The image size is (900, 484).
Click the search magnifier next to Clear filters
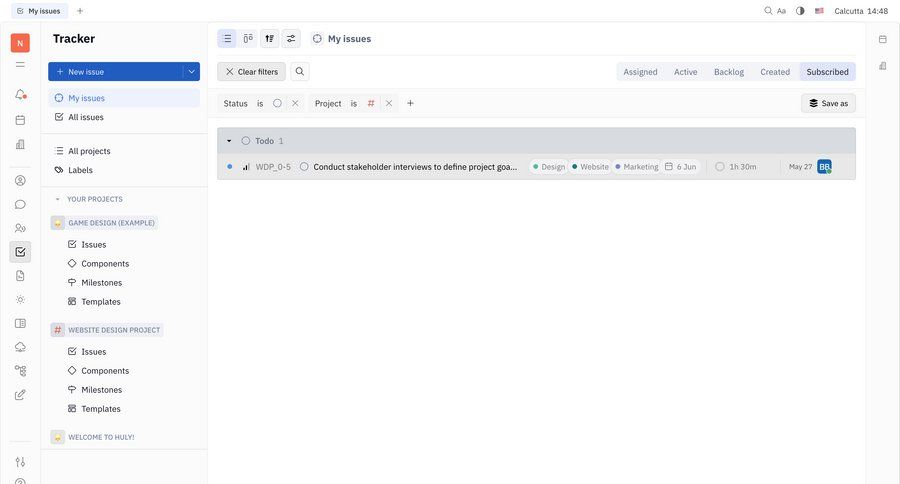click(300, 72)
